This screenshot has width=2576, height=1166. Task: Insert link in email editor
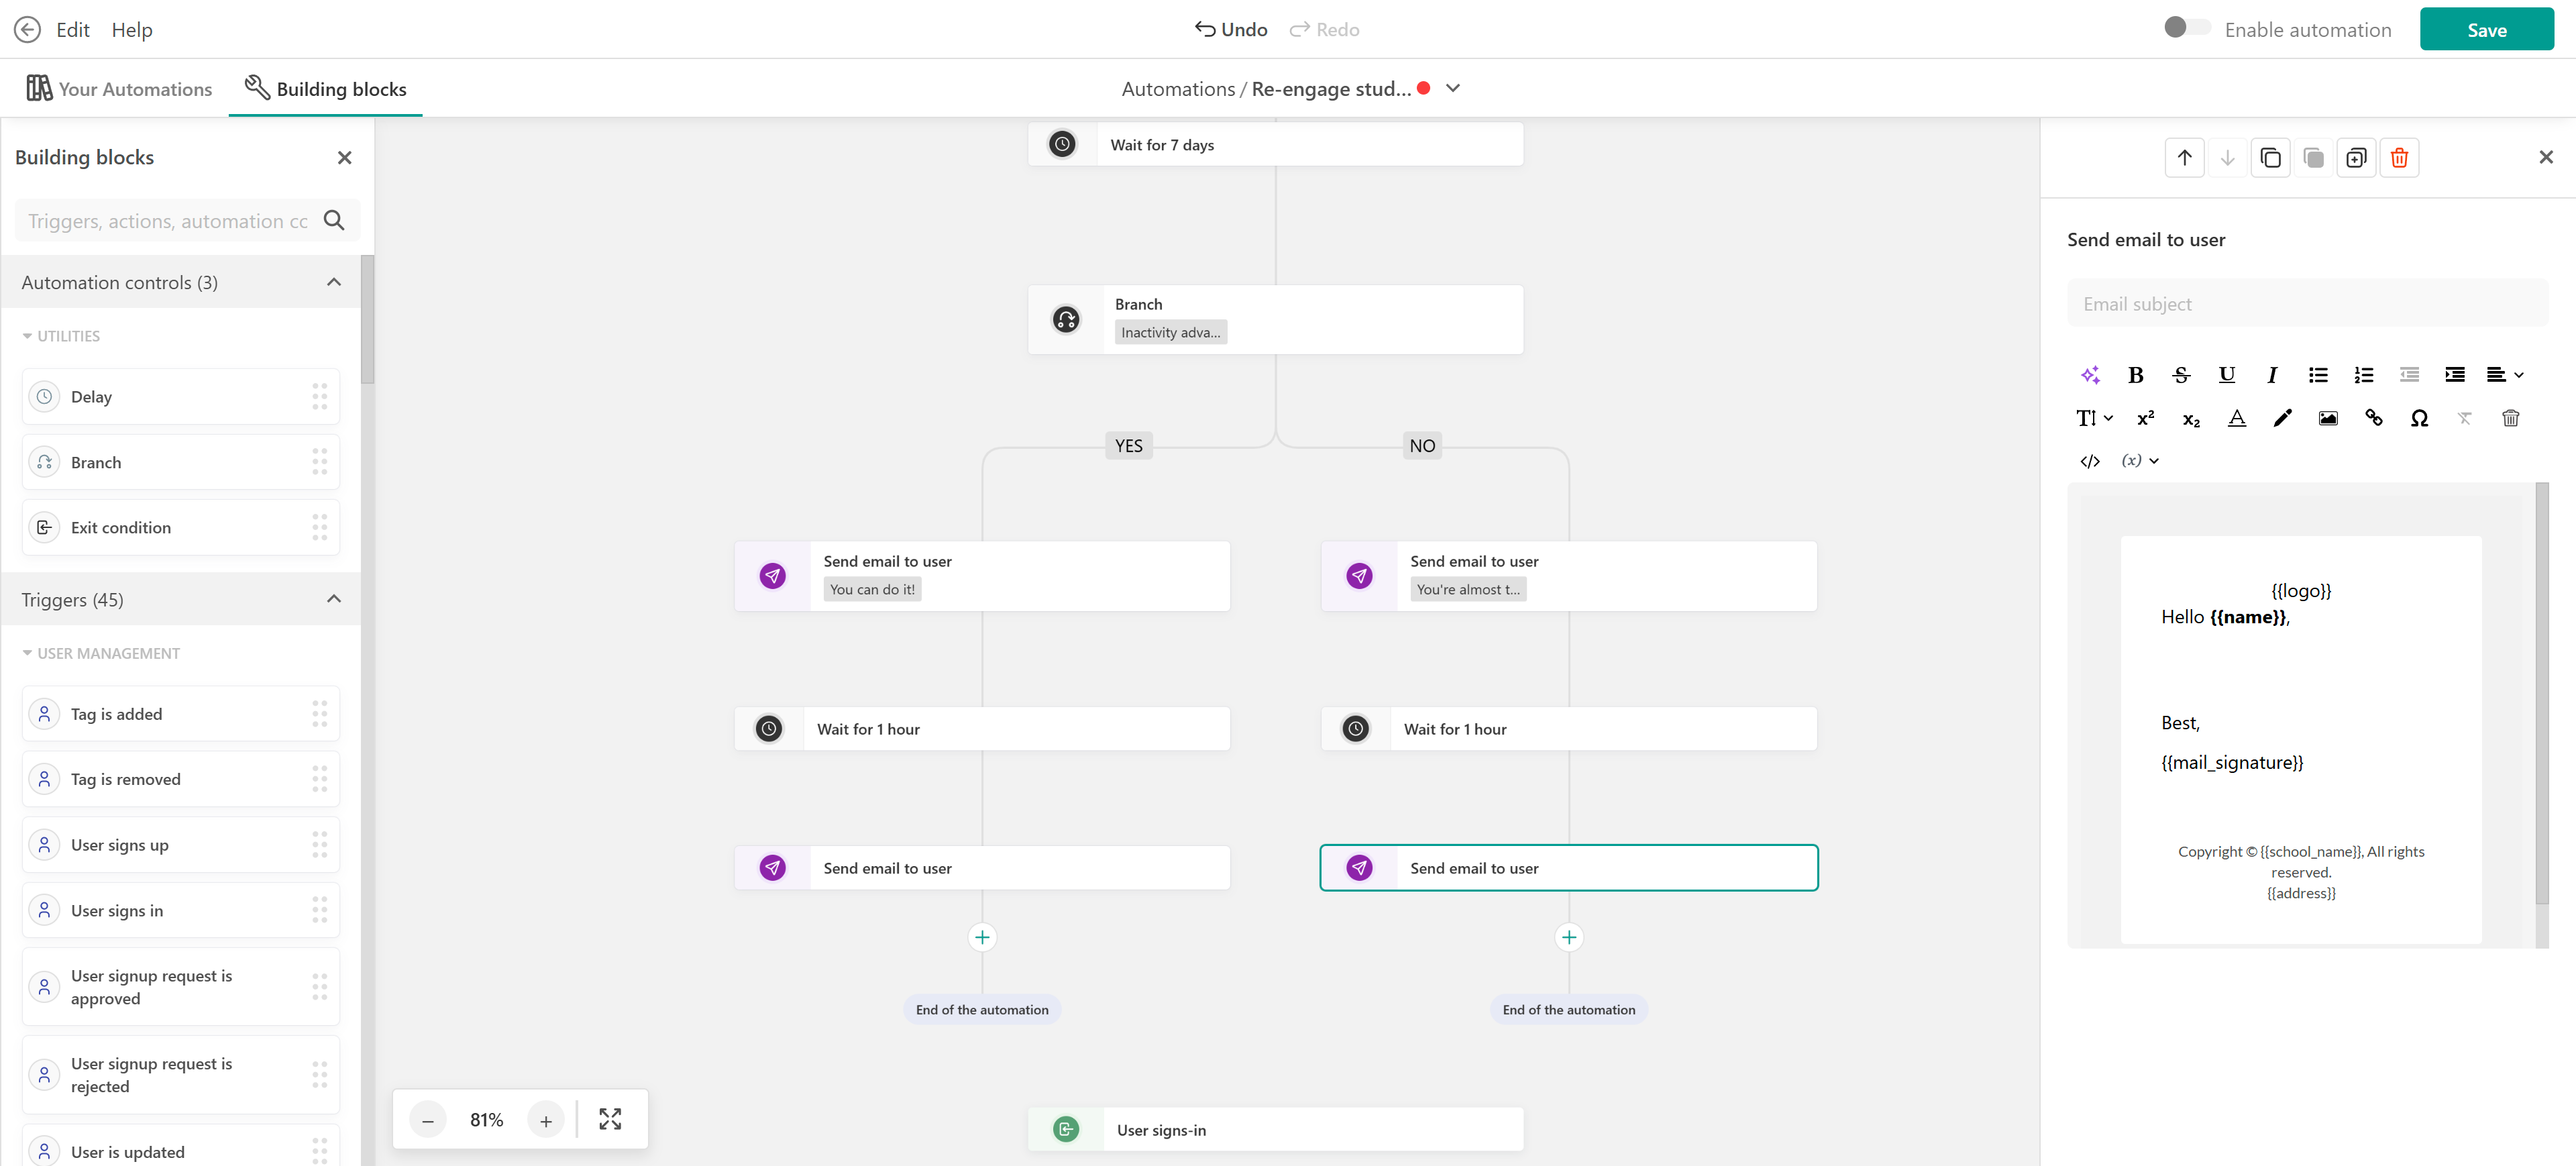click(x=2373, y=418)
